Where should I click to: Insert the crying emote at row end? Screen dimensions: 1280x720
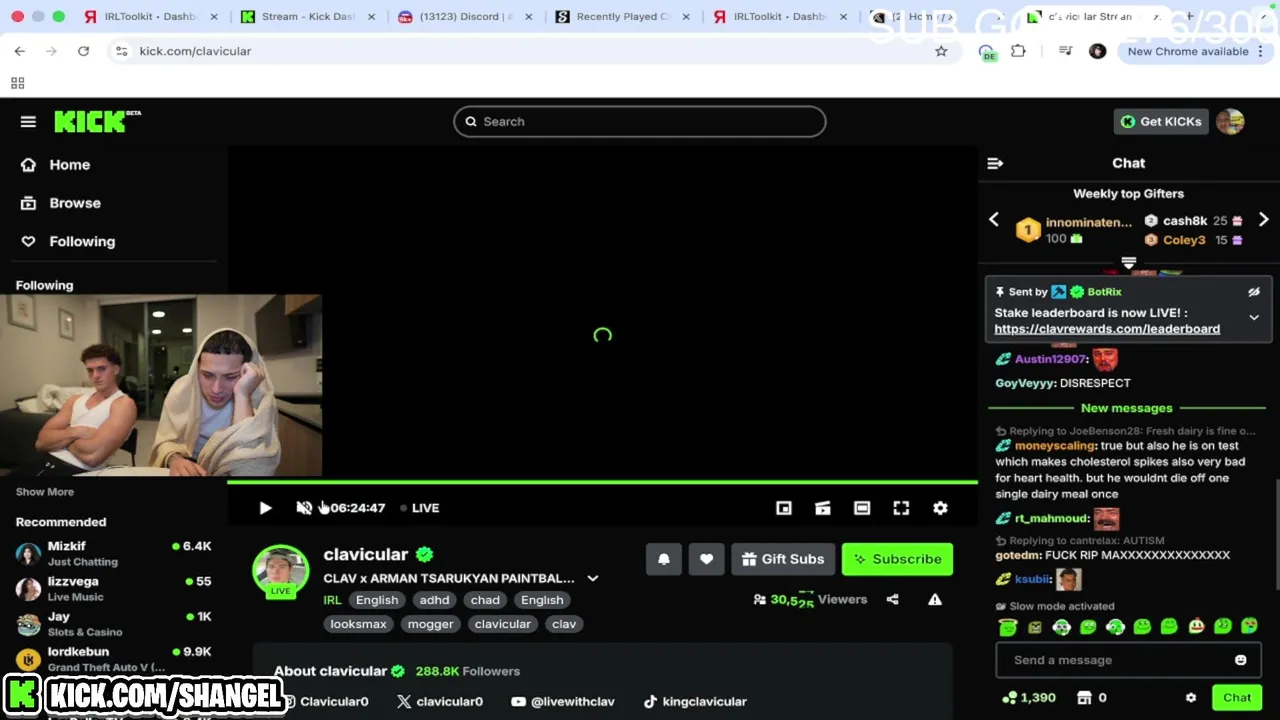[x=1250, y=627]
